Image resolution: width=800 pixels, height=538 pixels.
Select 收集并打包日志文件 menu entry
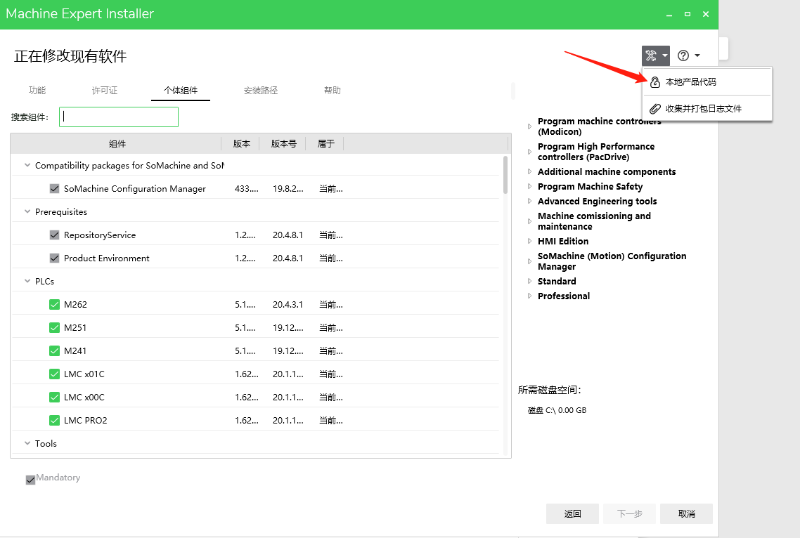[707, 109]
